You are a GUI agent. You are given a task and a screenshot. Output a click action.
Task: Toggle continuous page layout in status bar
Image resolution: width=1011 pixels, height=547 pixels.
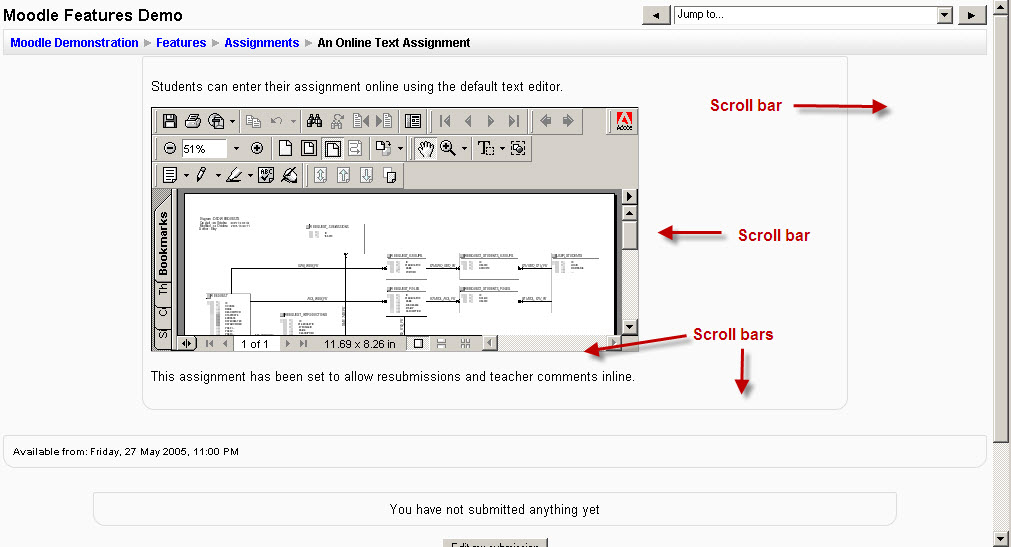pyautogui.click(x=442, y=343)
